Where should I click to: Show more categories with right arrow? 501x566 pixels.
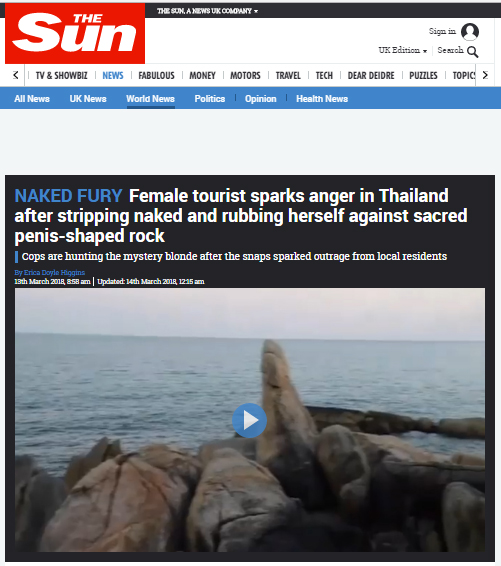click(485, 75)
